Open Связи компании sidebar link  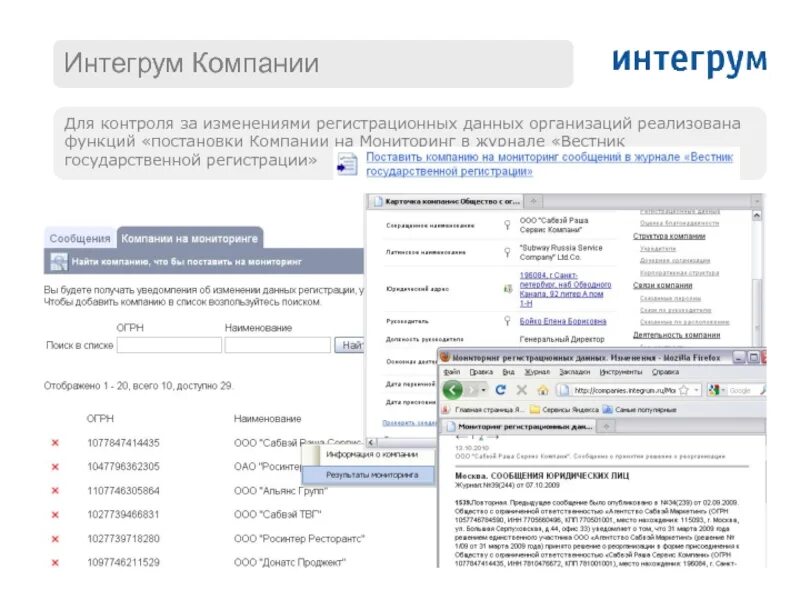[663, 285]
